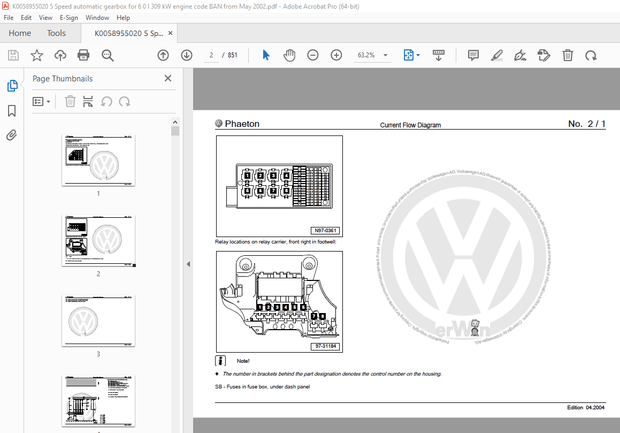The image size is (620, 433).
Task: Select page 1 thumbnail
Action: point(98,160)
